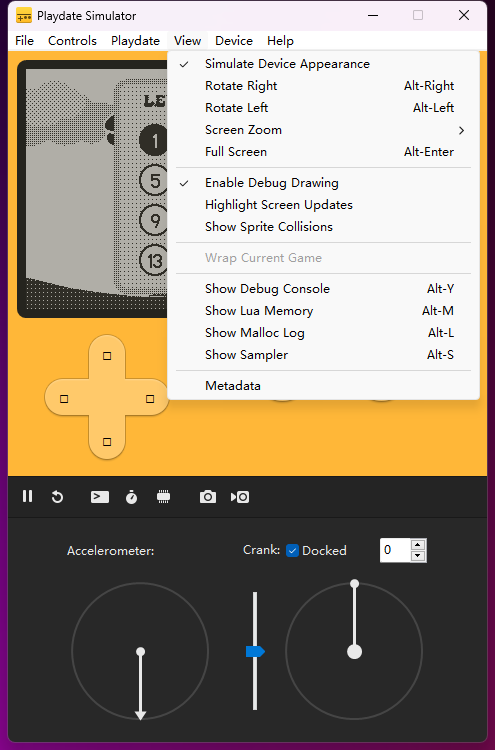Open the Help menu
Screen dimensions: 495x750
pyautogui.click(x=280, y=41)
